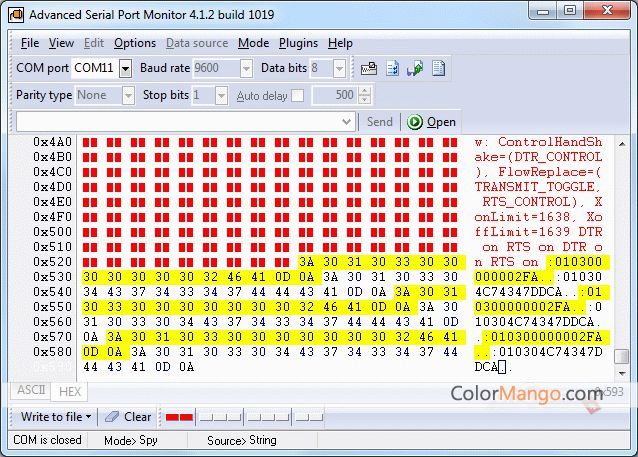Click the scrollbar down arrow
The height and width of the screenshot is (457, 638).
click(x=622, y=373)
